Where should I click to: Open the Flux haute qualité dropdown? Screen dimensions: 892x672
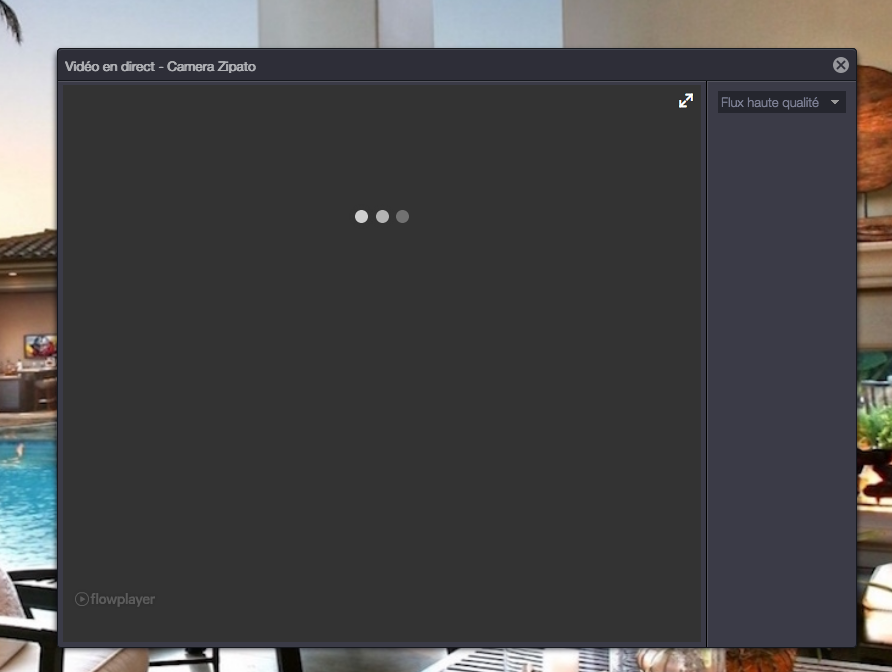[781, 102]
